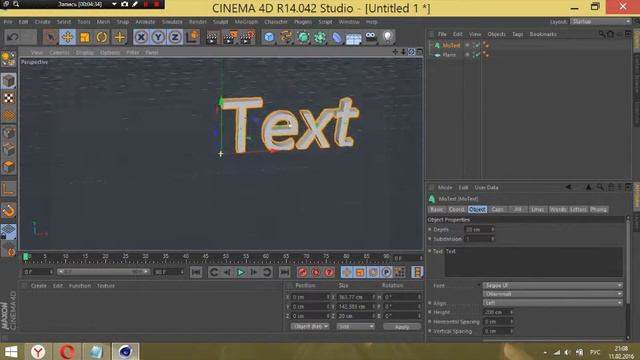Select the Caps tab in Attributes

point(498,209)
